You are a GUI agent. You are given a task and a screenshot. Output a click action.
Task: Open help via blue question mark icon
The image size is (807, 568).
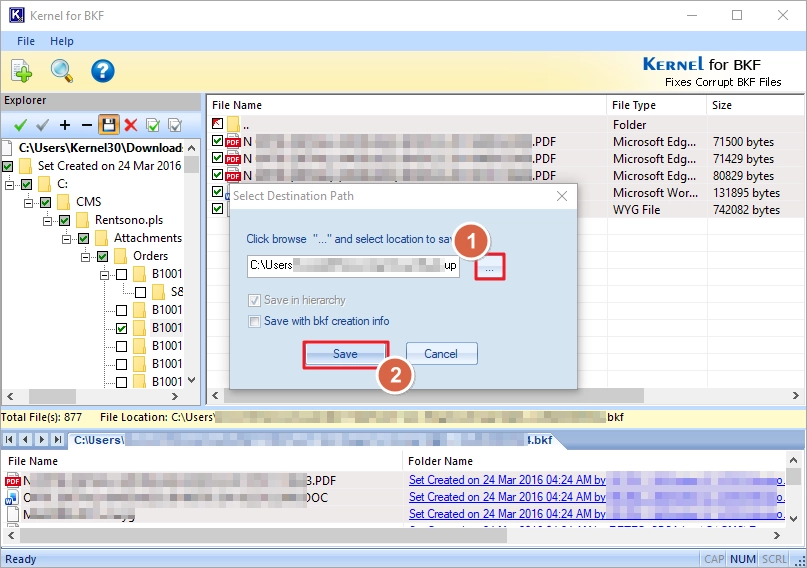(x=102, y=71)
